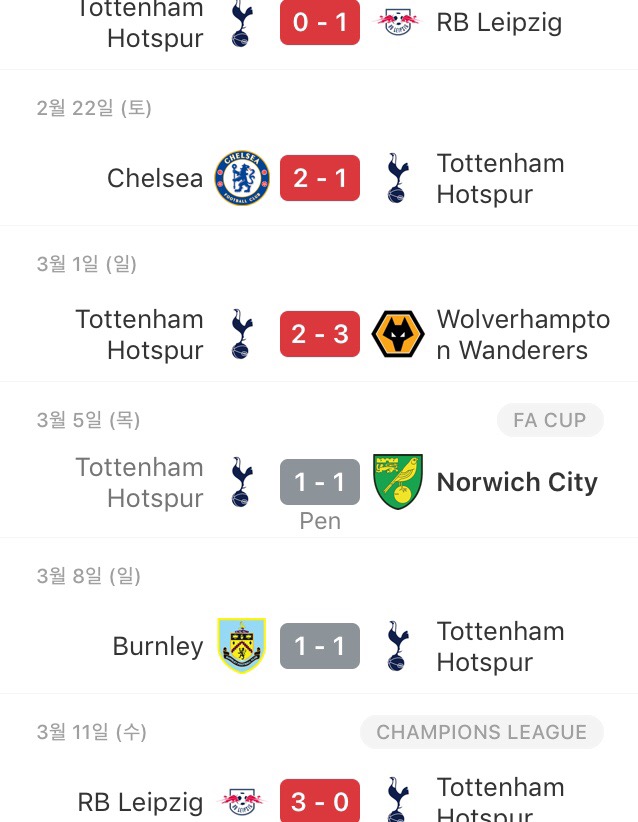This screenshot has width=638, height=822.
Task: Click RB Leipzig logo in the top match
Action: pyautogui.click(x=398, y=22)
